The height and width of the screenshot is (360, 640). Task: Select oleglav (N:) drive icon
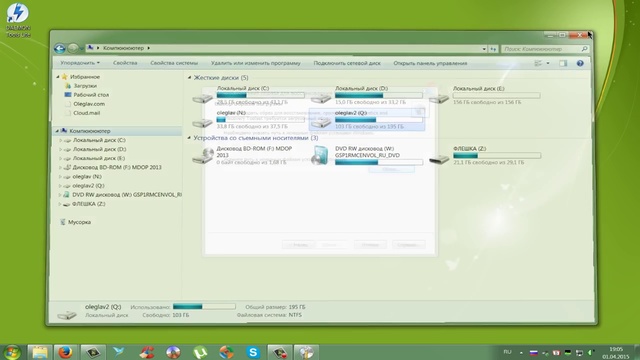tap(203, 122)
